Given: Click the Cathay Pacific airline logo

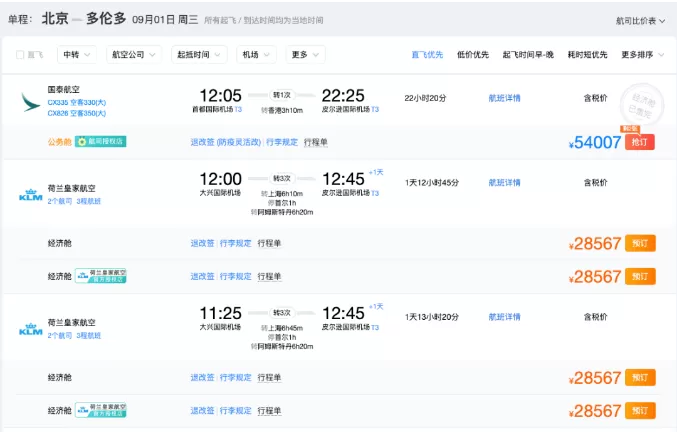Looking at the screenshot, I should (x=31, y=102).
